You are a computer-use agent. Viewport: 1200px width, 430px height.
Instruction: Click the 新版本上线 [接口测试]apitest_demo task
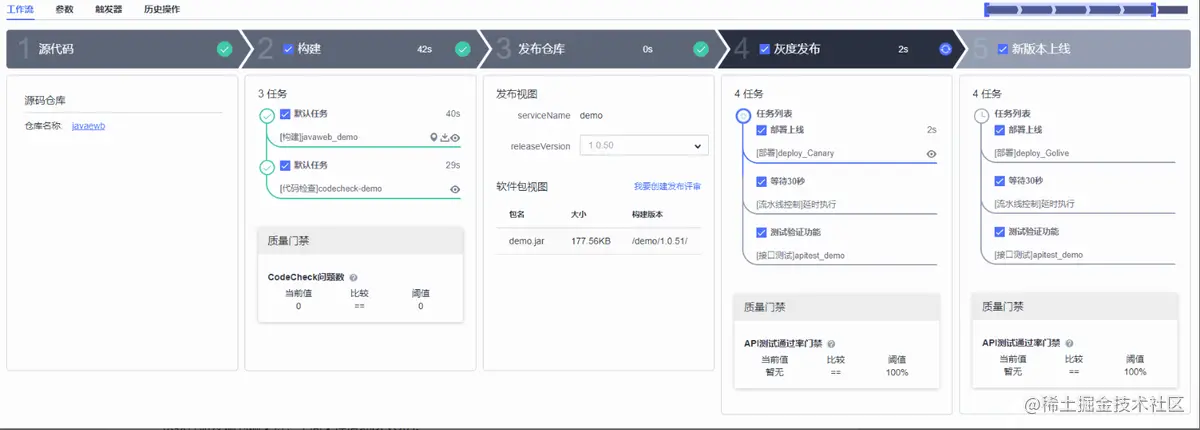(1038, 255)
